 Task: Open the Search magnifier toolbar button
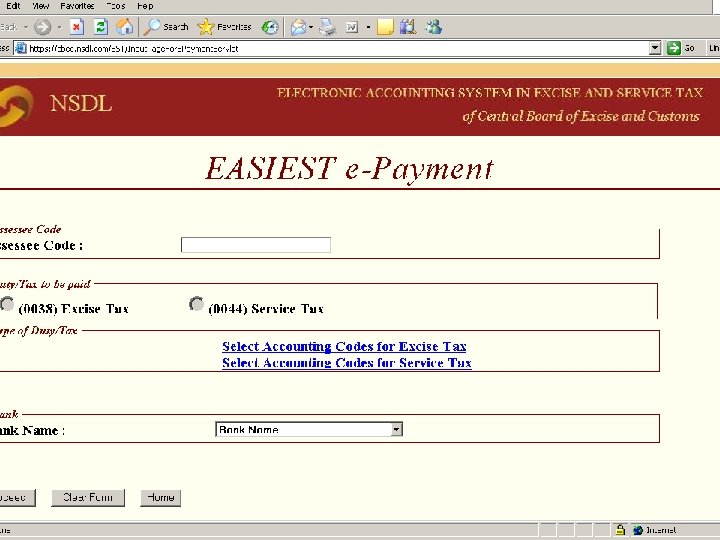click(166, 27)
